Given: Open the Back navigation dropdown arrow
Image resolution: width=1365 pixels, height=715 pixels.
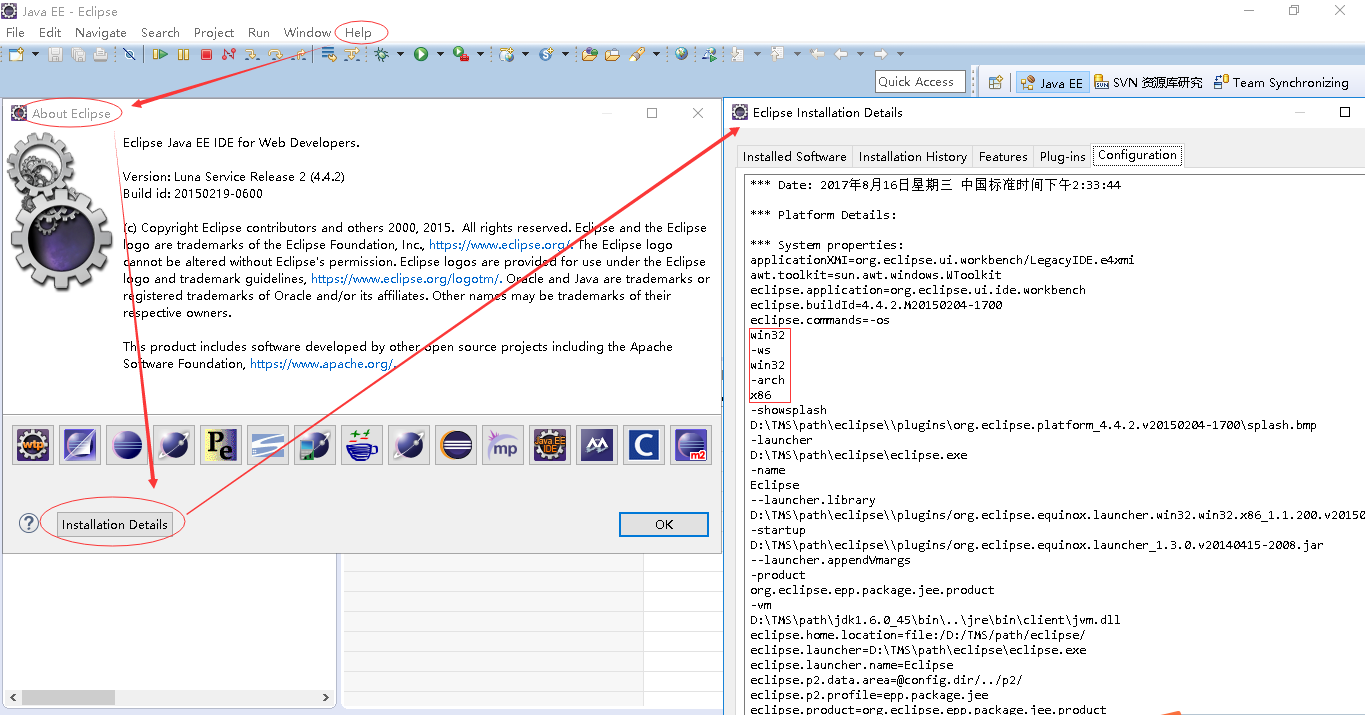Looking at the screenshot, I should (x=860, y=54).
